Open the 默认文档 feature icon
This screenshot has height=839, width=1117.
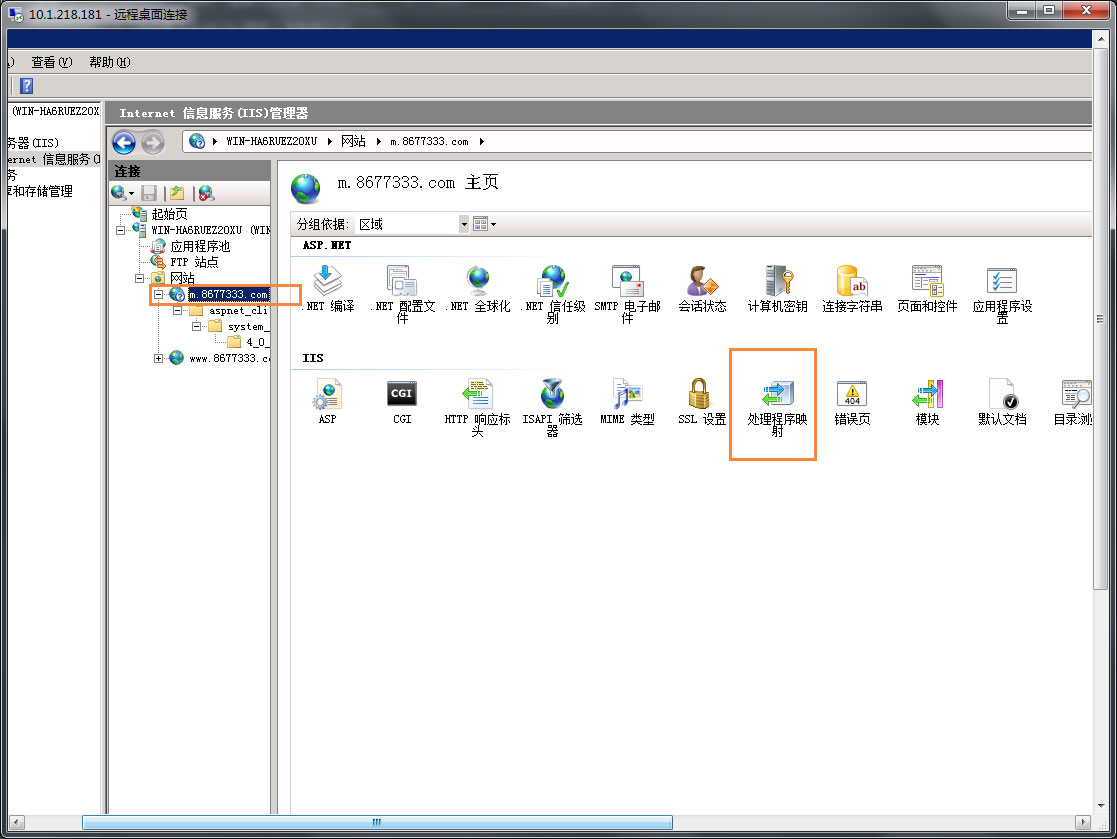(x=1002, y=394)
